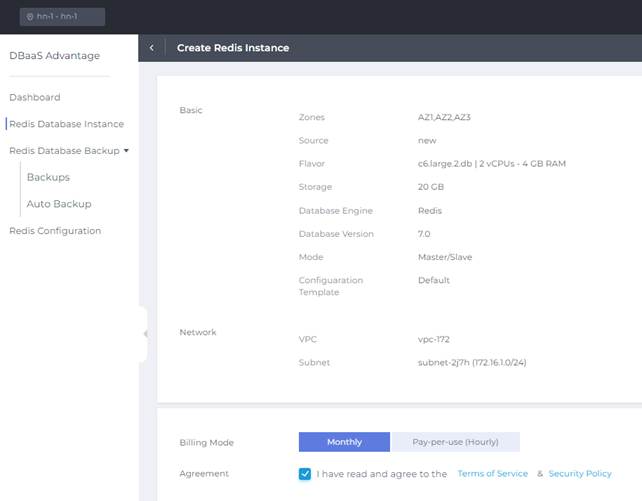The height and width of the screenshot is (501, 642).
Task: Click the VPC value vpc-172
Action: pyautogui.click(x=434, y=339)
